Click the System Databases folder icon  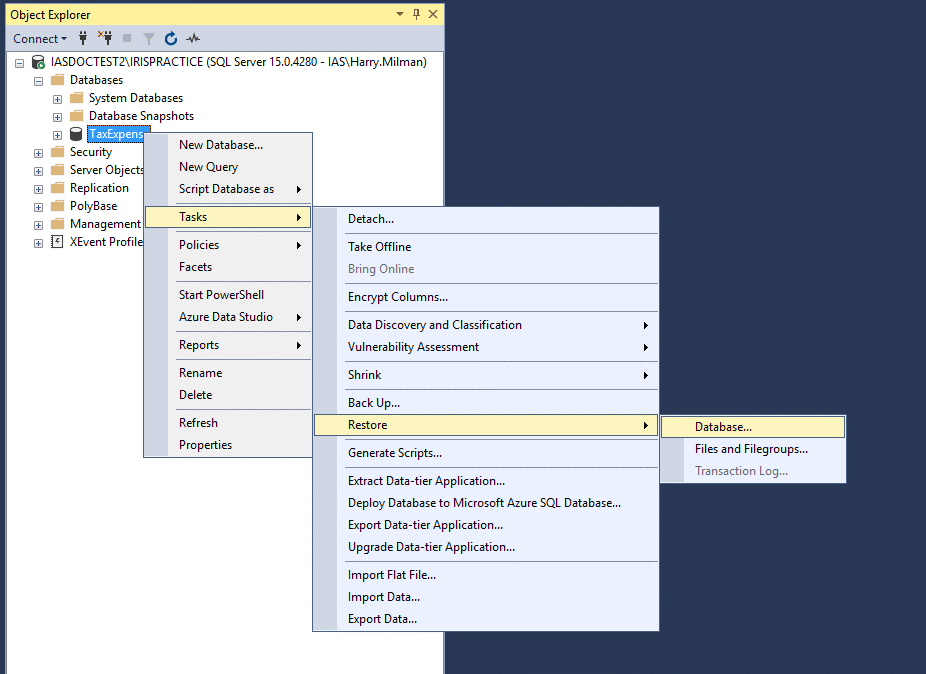76,97
